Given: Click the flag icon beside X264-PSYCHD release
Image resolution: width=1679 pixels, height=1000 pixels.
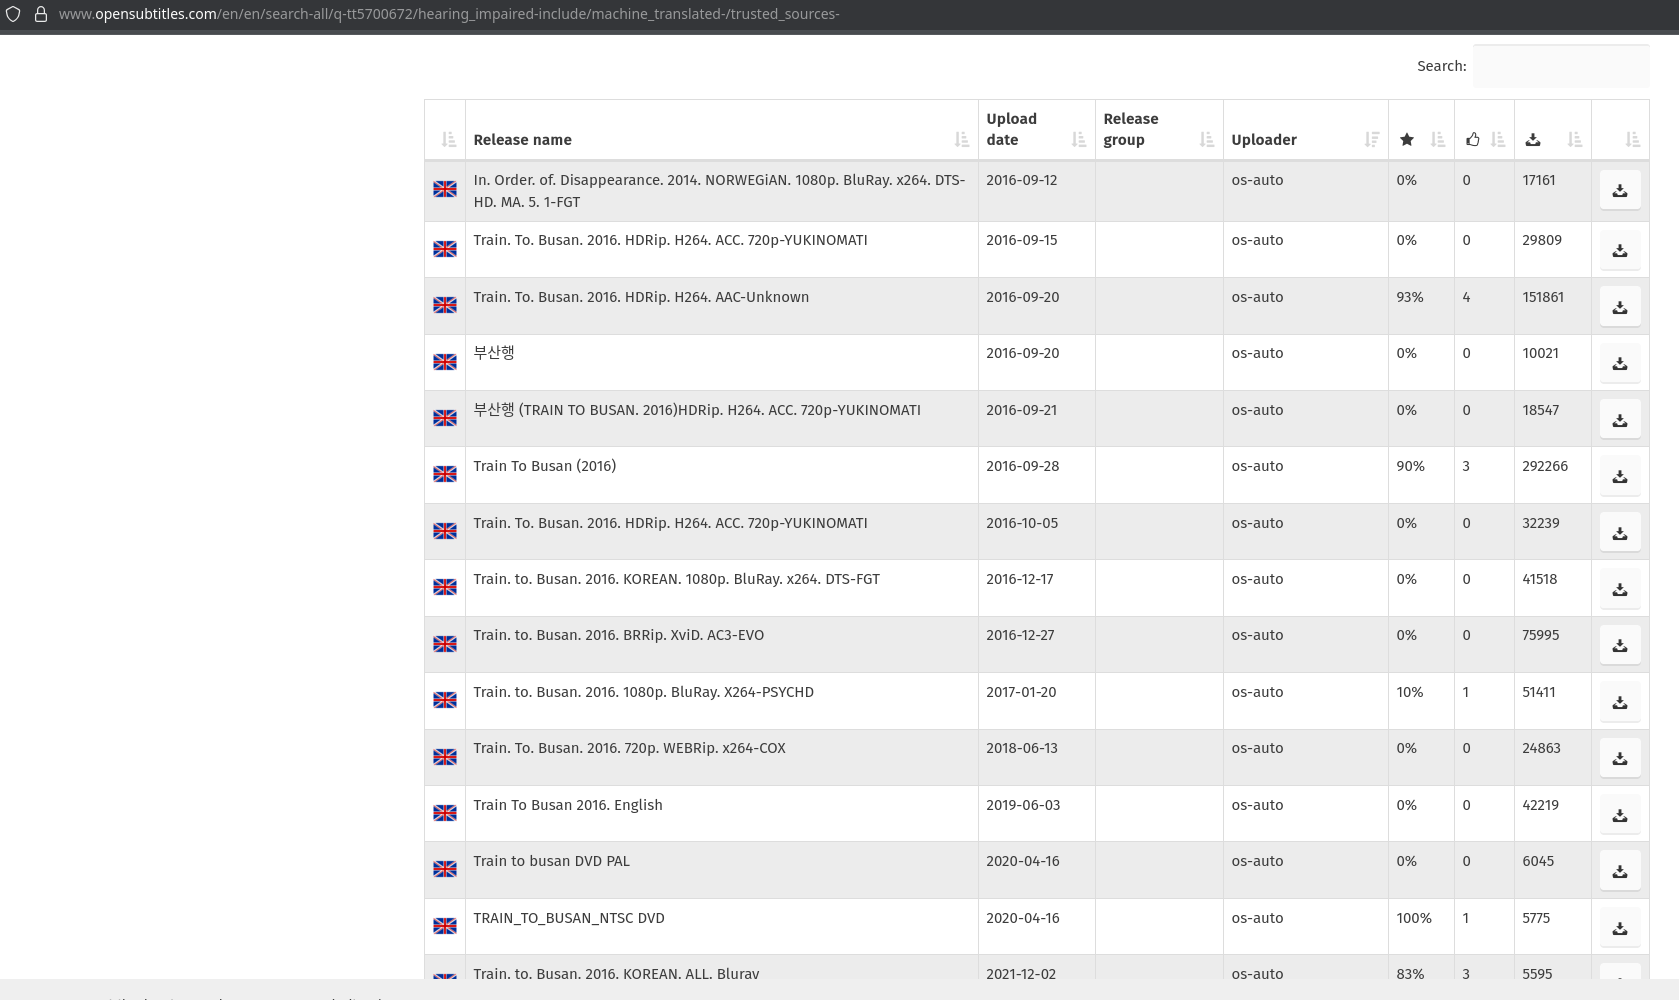Looking at the screenshot, I should 445,700.
